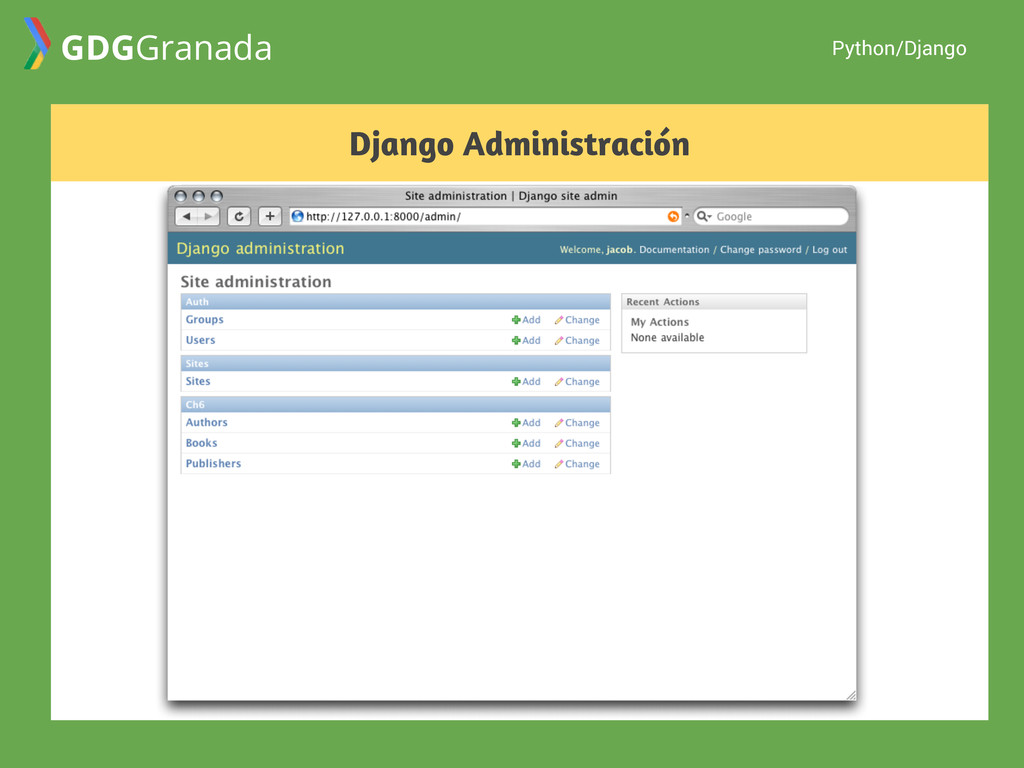Open the Sites model link
The width and height of the screenshot is (1024, 768).
198,381
